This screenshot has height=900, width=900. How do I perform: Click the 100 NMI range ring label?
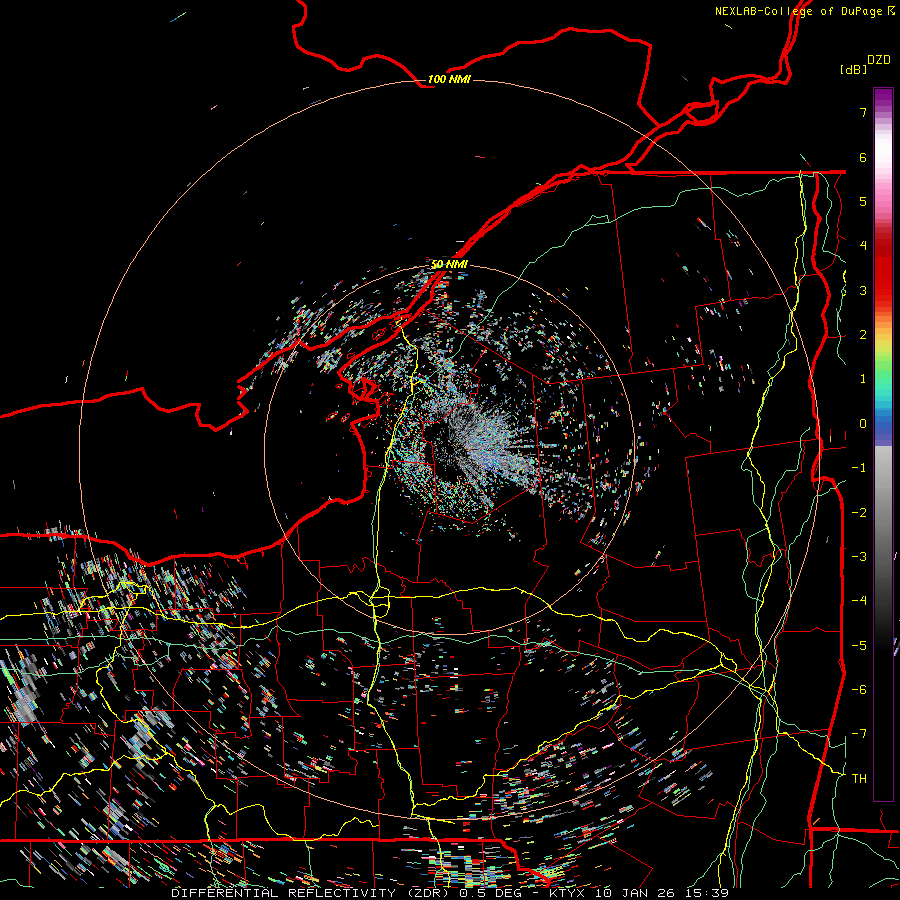pyautogui.click(x=449, y=79)
